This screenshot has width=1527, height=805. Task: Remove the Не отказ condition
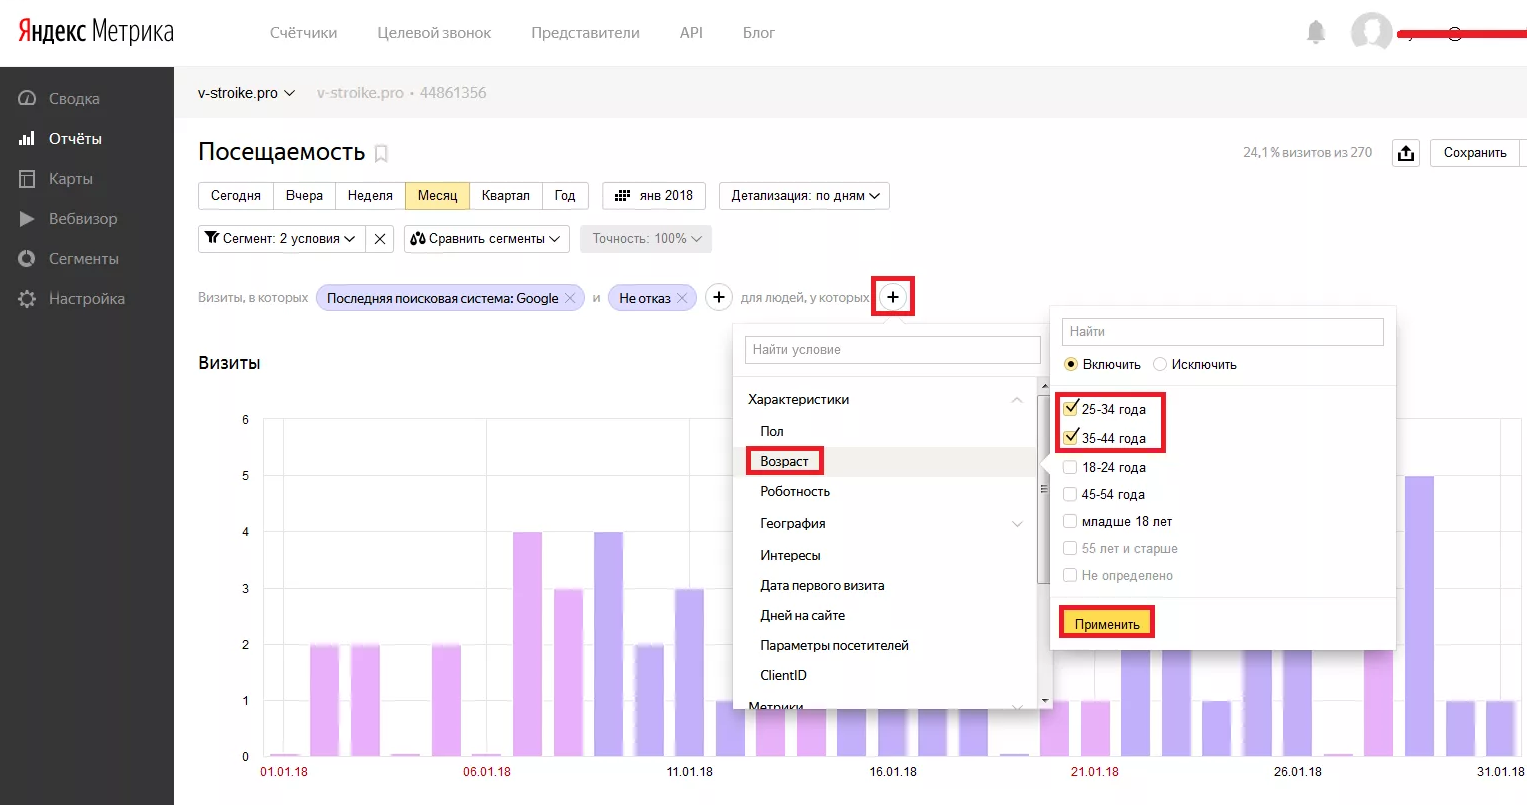point(682,297)
